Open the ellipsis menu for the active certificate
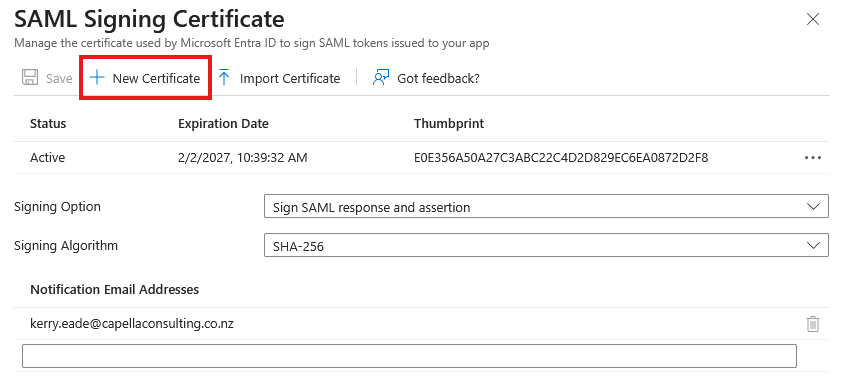The image size is (844, 387). click(x=813, y=158)
